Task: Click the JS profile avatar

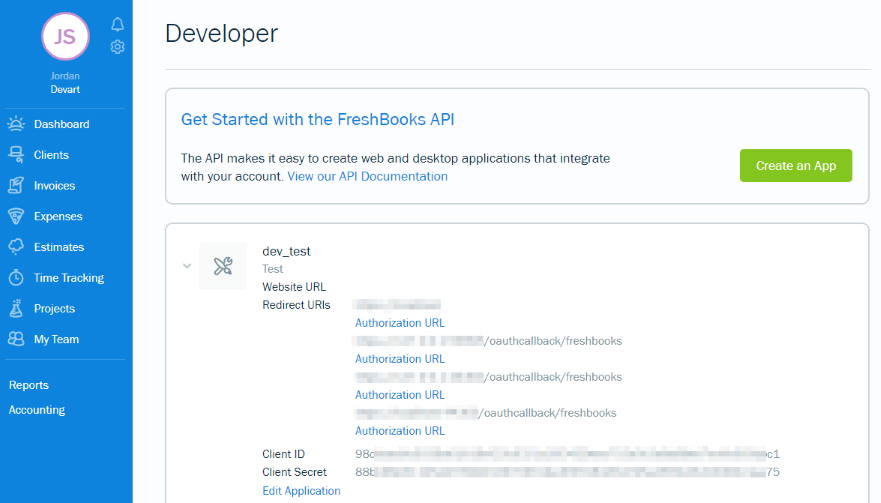Action: click(x=65, y=37)
